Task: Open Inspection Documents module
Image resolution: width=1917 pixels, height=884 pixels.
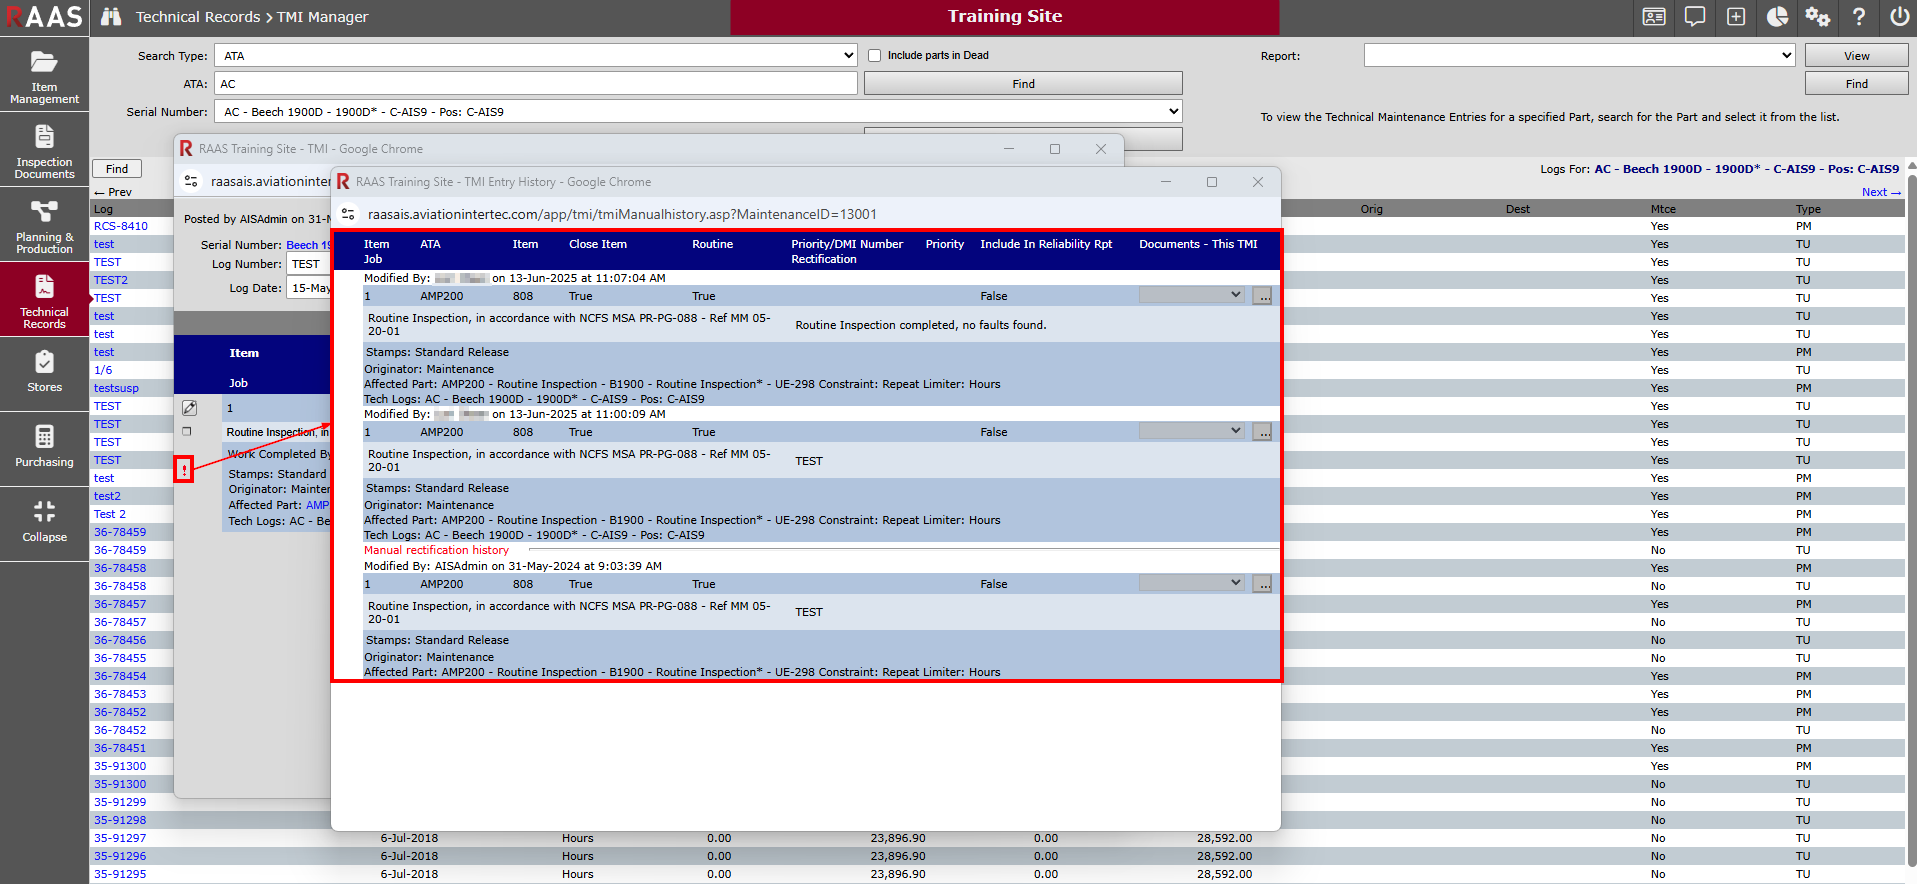Action: (44, 151)
